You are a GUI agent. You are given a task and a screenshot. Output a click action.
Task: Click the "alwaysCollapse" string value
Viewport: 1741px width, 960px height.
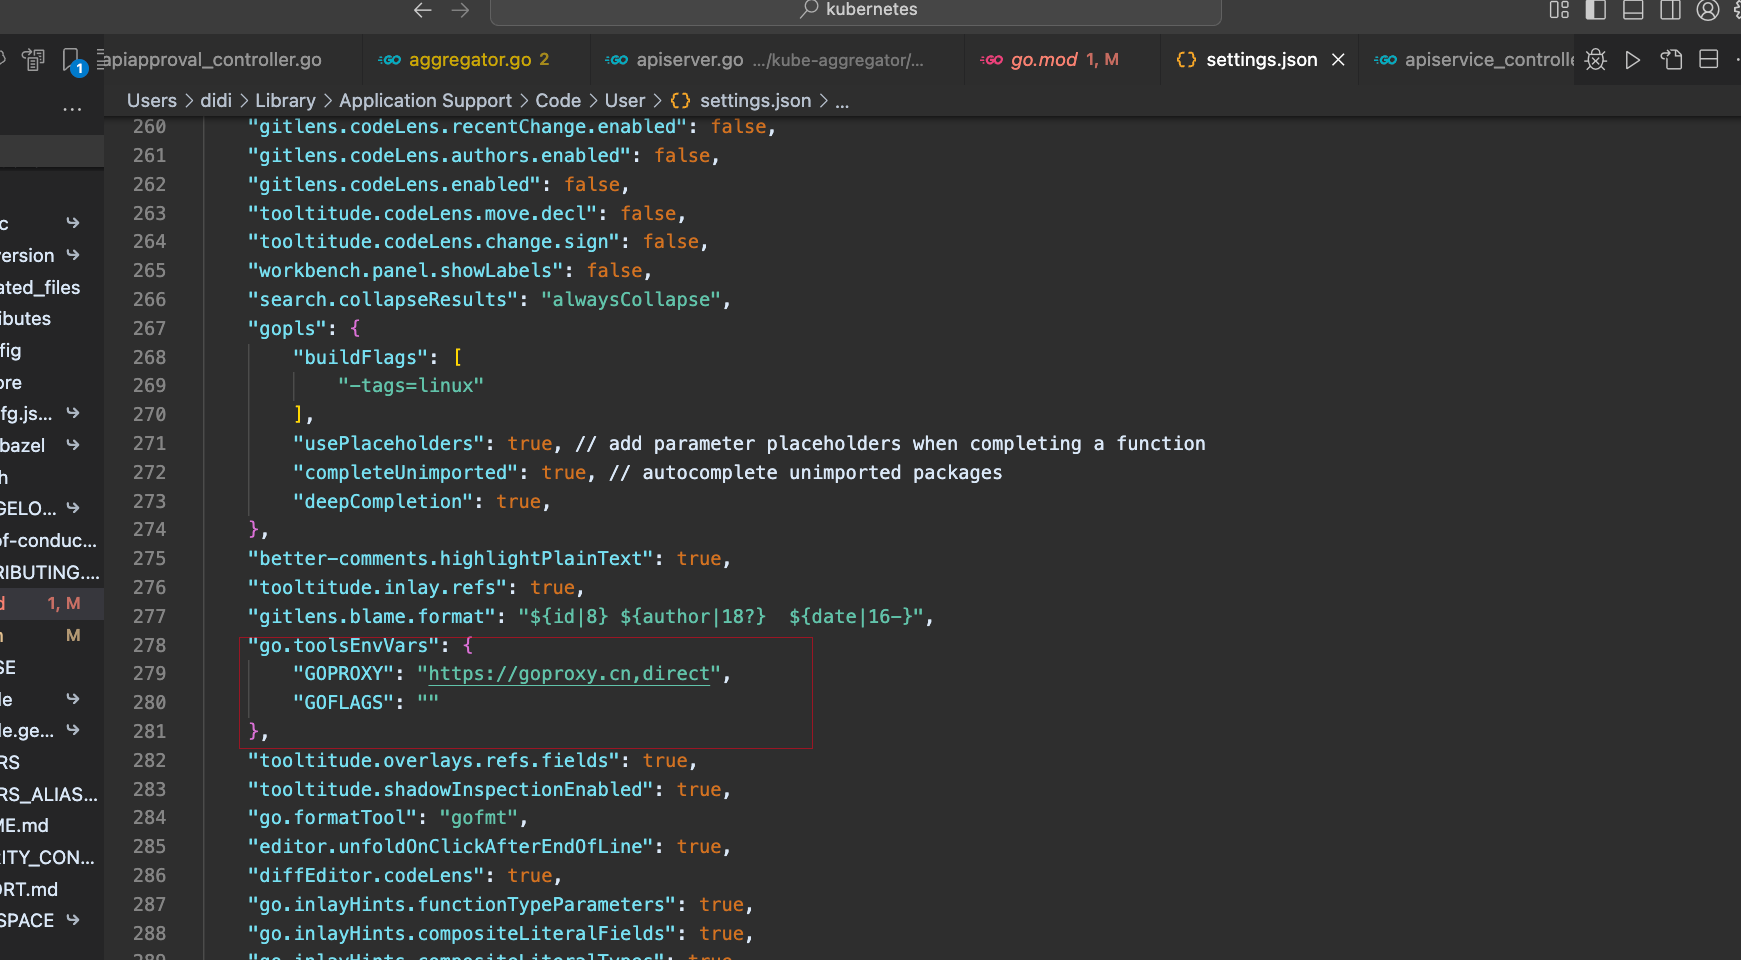tap(631, 299)
